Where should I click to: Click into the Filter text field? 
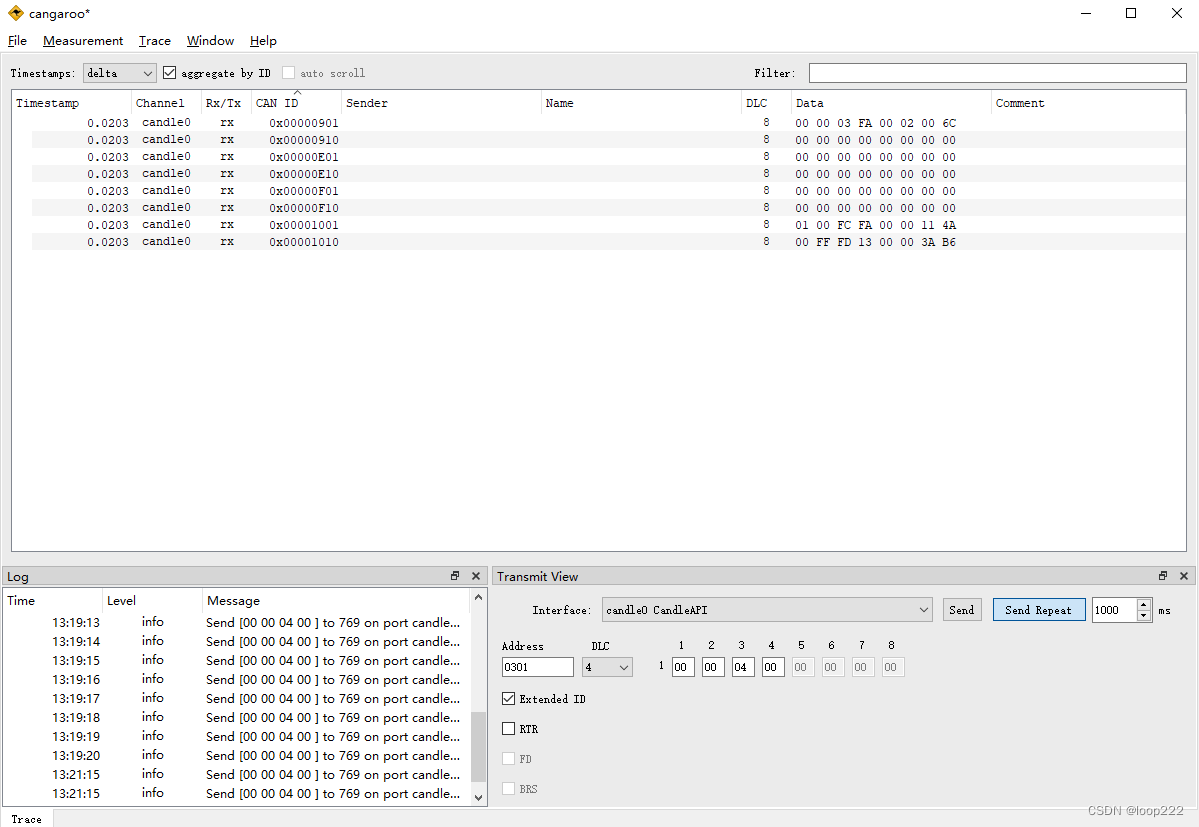point(997,73)
